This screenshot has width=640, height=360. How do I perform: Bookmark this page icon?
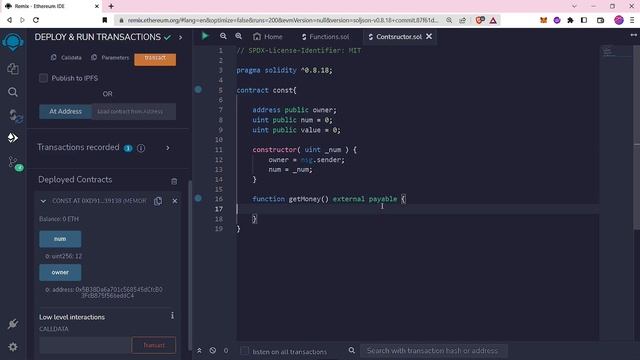pos(105,20)
